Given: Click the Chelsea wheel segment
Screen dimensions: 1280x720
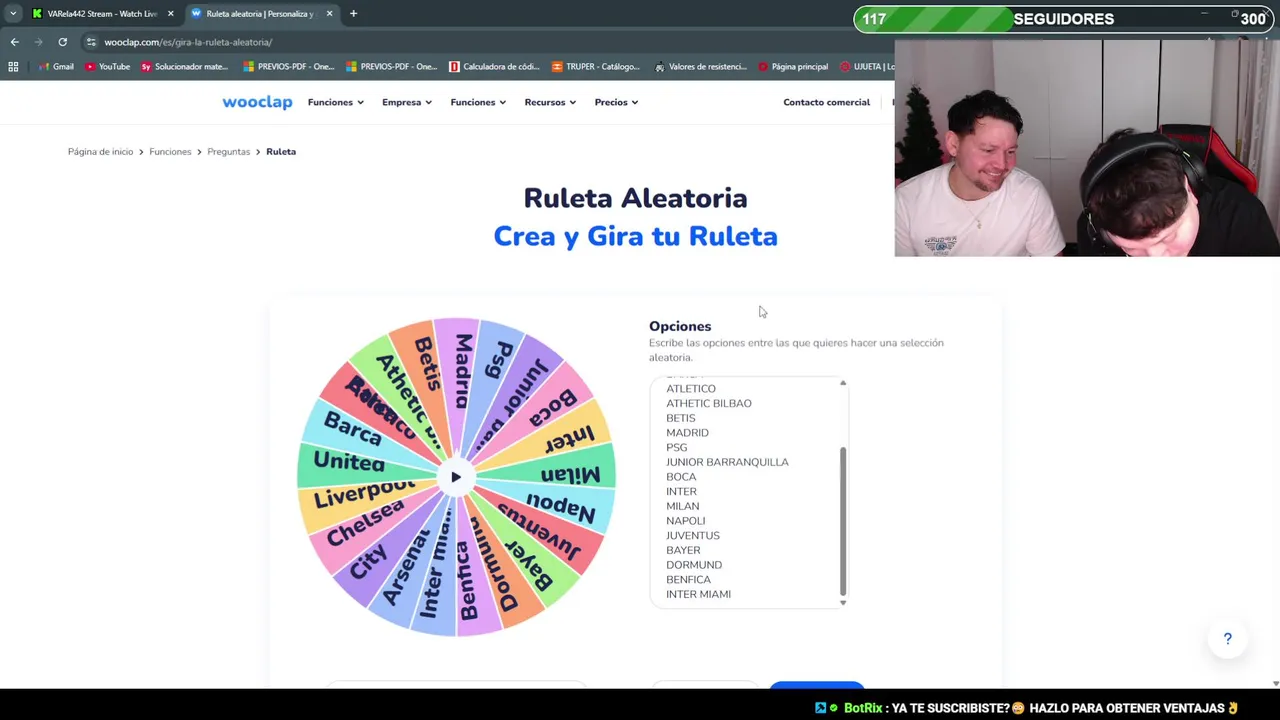Looking at the screenshot, I should [365, 523].
